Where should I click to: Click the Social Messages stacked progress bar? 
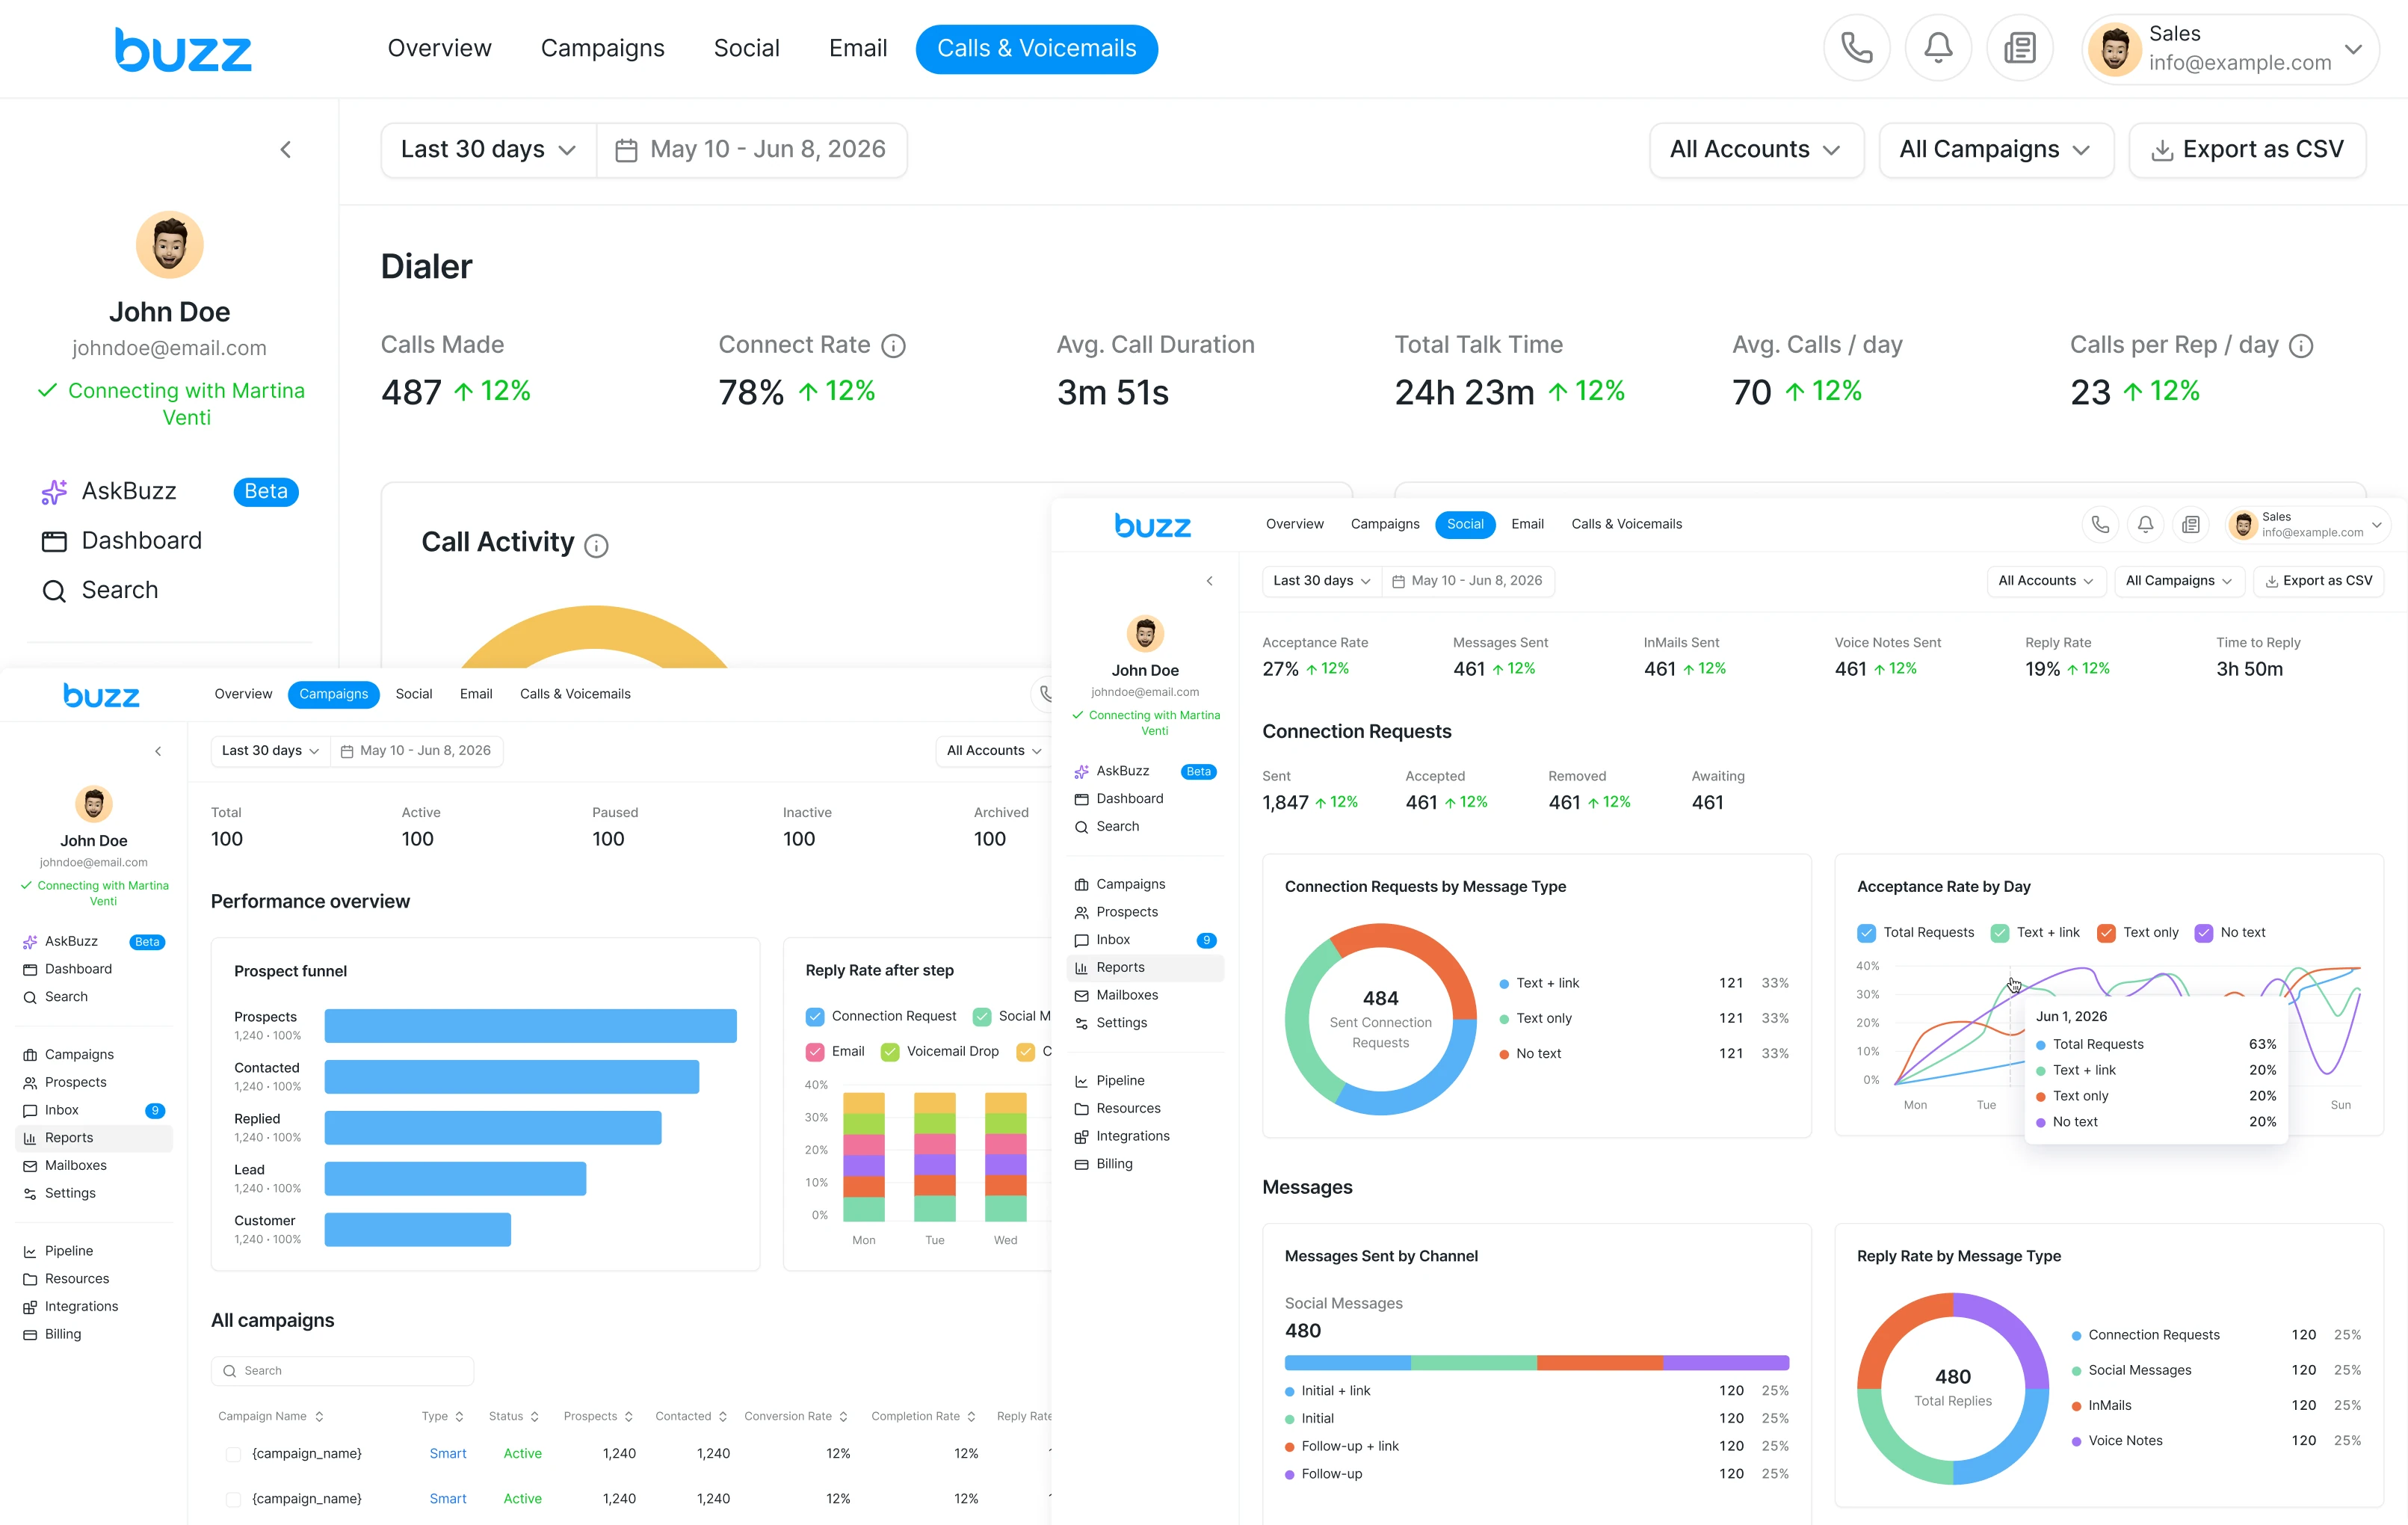1536,1363
